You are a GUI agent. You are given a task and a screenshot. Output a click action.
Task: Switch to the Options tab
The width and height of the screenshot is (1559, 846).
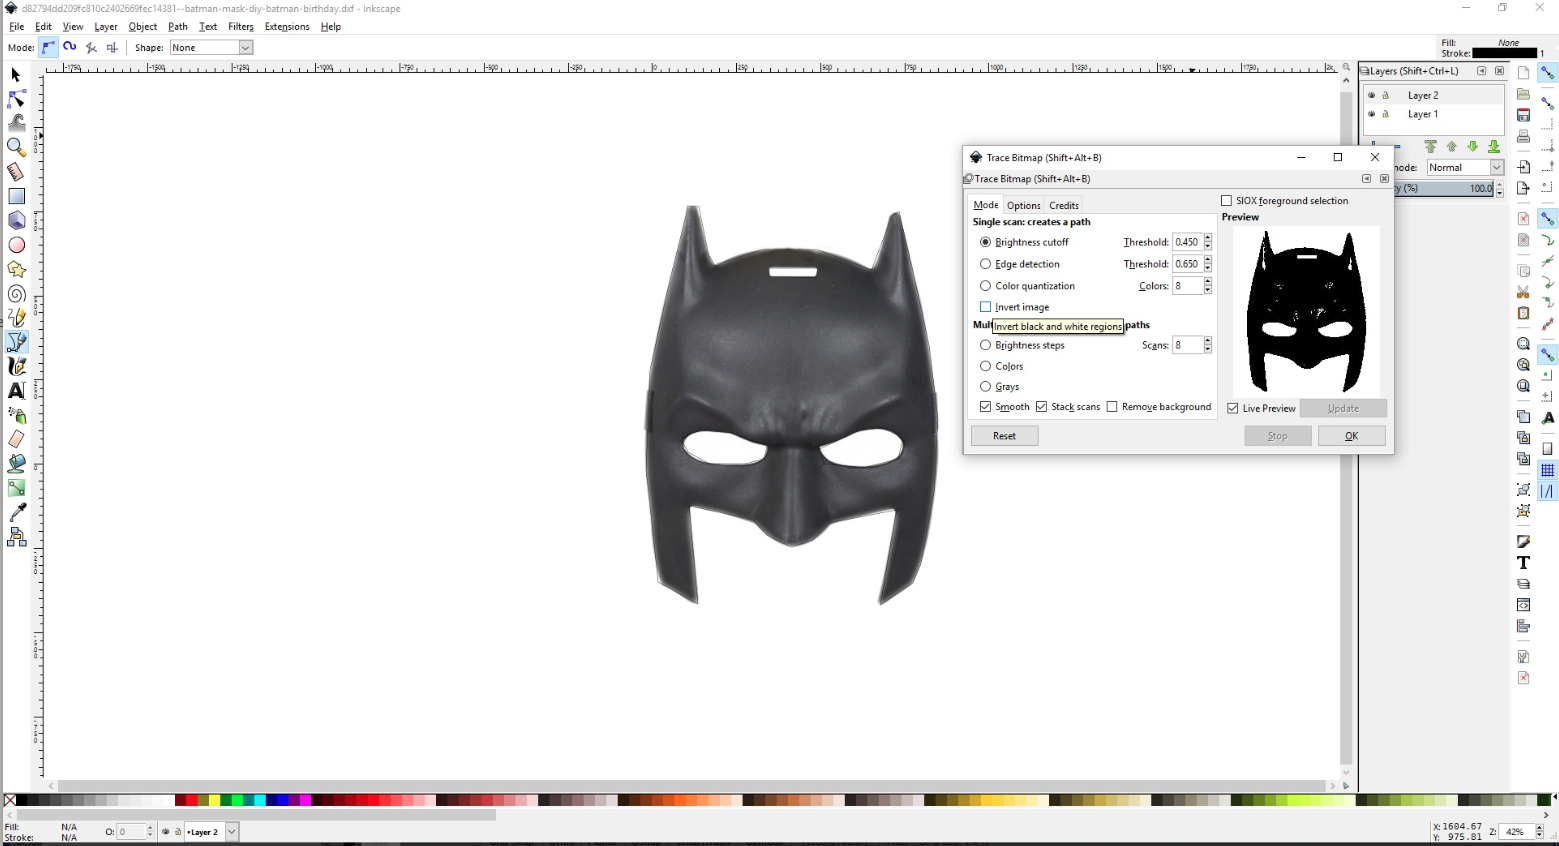coord(1023,205)
